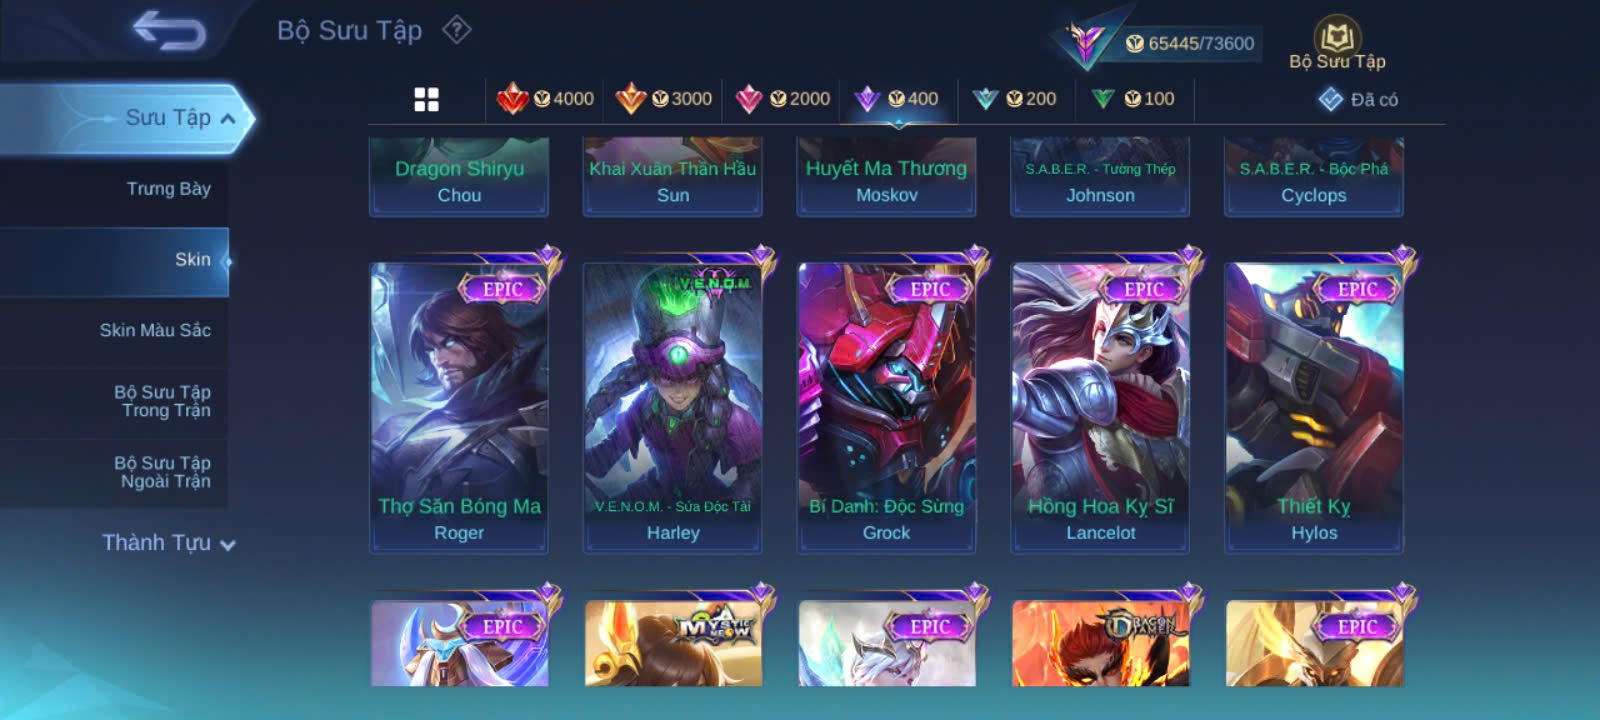Go back with the return arrow icon
1600x720 pixels.
[x=169, y=30]
